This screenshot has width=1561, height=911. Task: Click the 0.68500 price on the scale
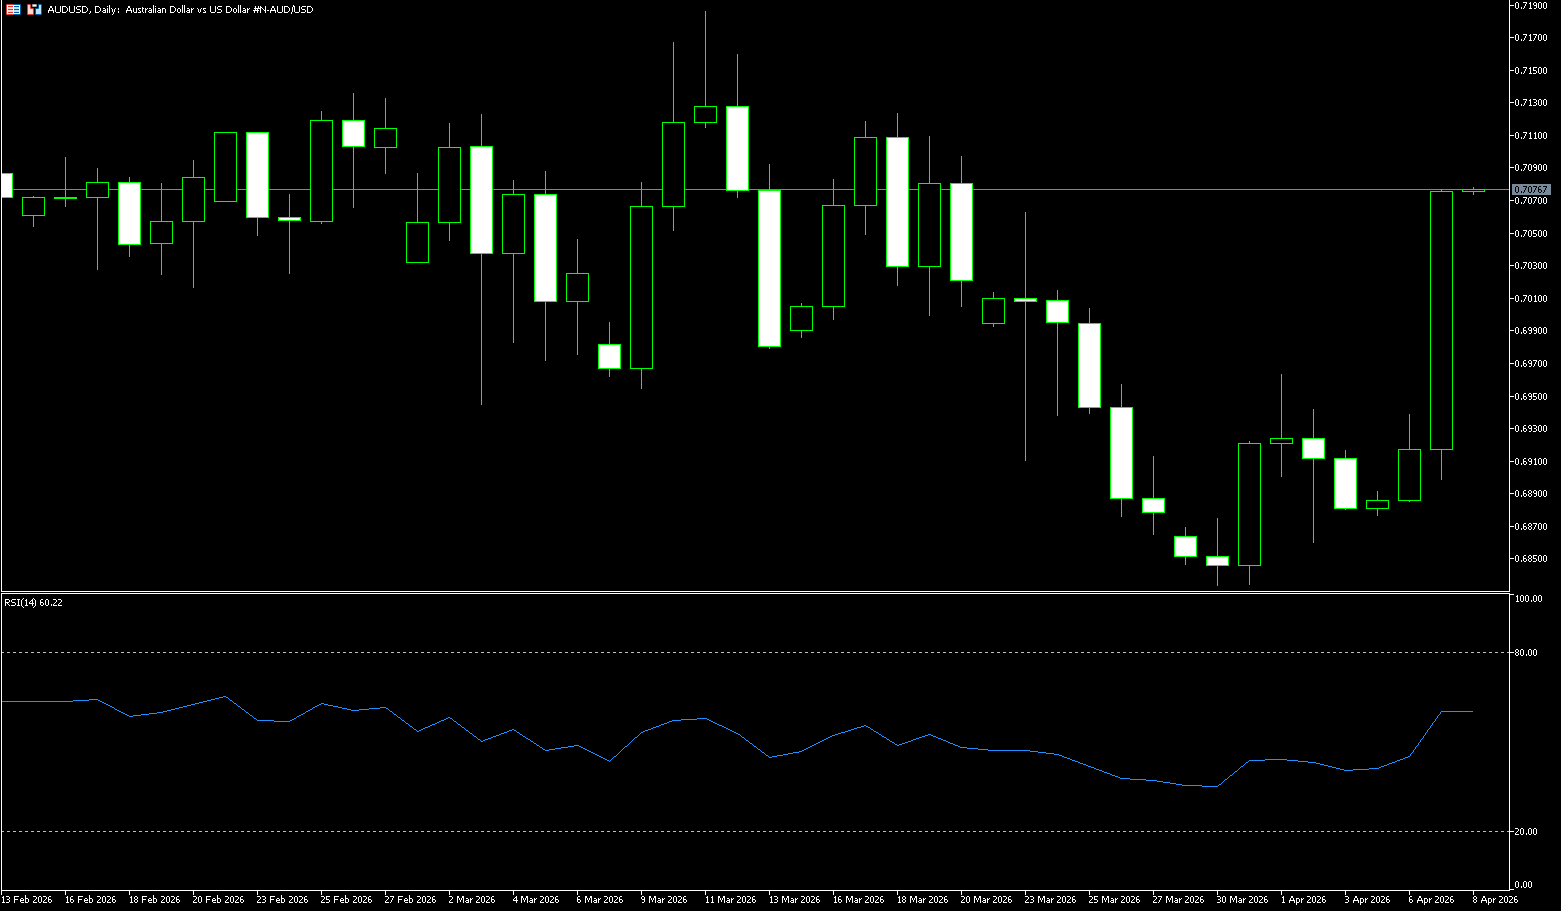click(x=1531, y=559)
